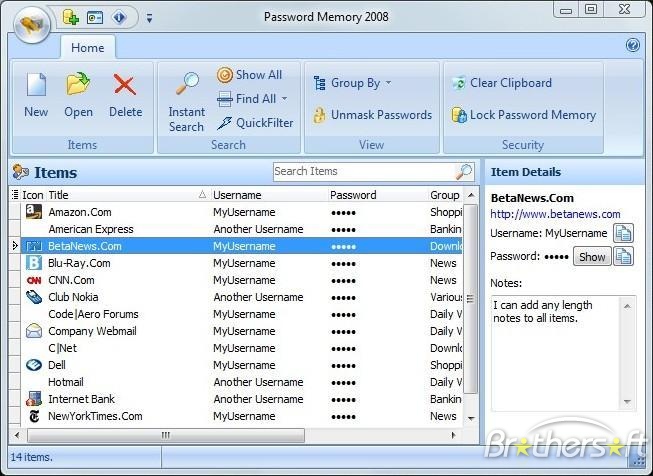The height and width of the screenshot is (476, 653).
Task: Switch to the Home ribbon tab
Action: point(87,48)
